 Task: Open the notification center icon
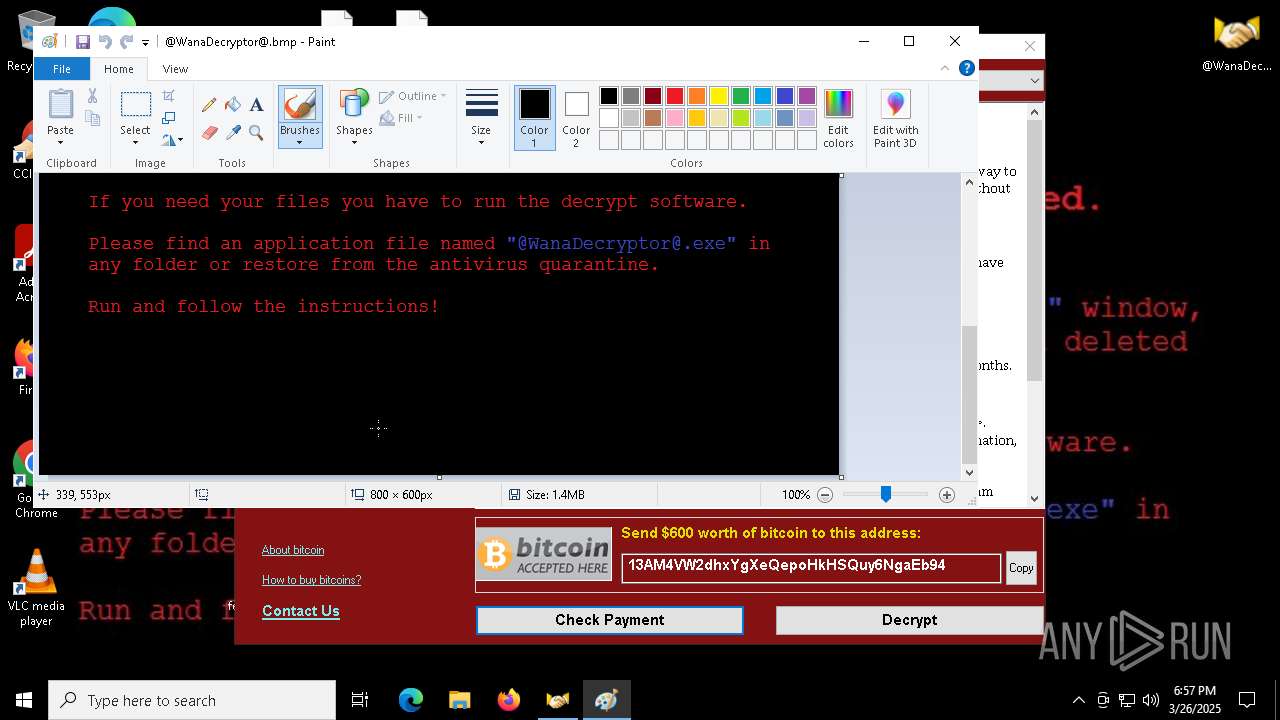(1247, 700)
